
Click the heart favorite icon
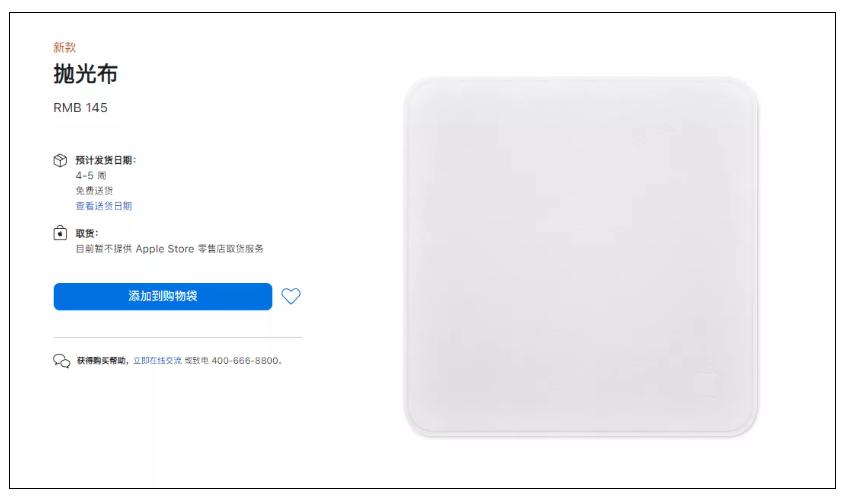click(291, 296)
